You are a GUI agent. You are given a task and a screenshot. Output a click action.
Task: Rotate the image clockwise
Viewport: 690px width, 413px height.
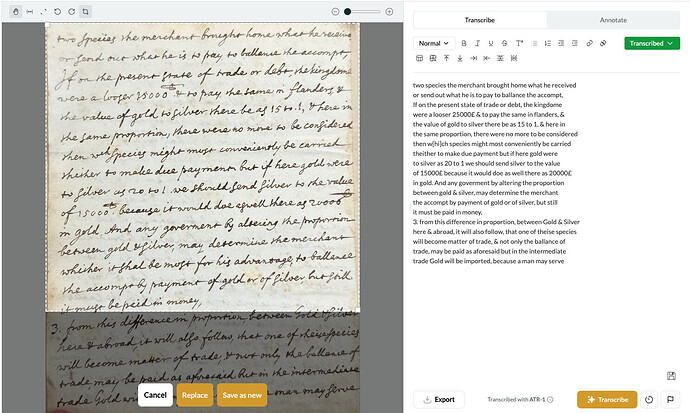[x=69, y=11]
